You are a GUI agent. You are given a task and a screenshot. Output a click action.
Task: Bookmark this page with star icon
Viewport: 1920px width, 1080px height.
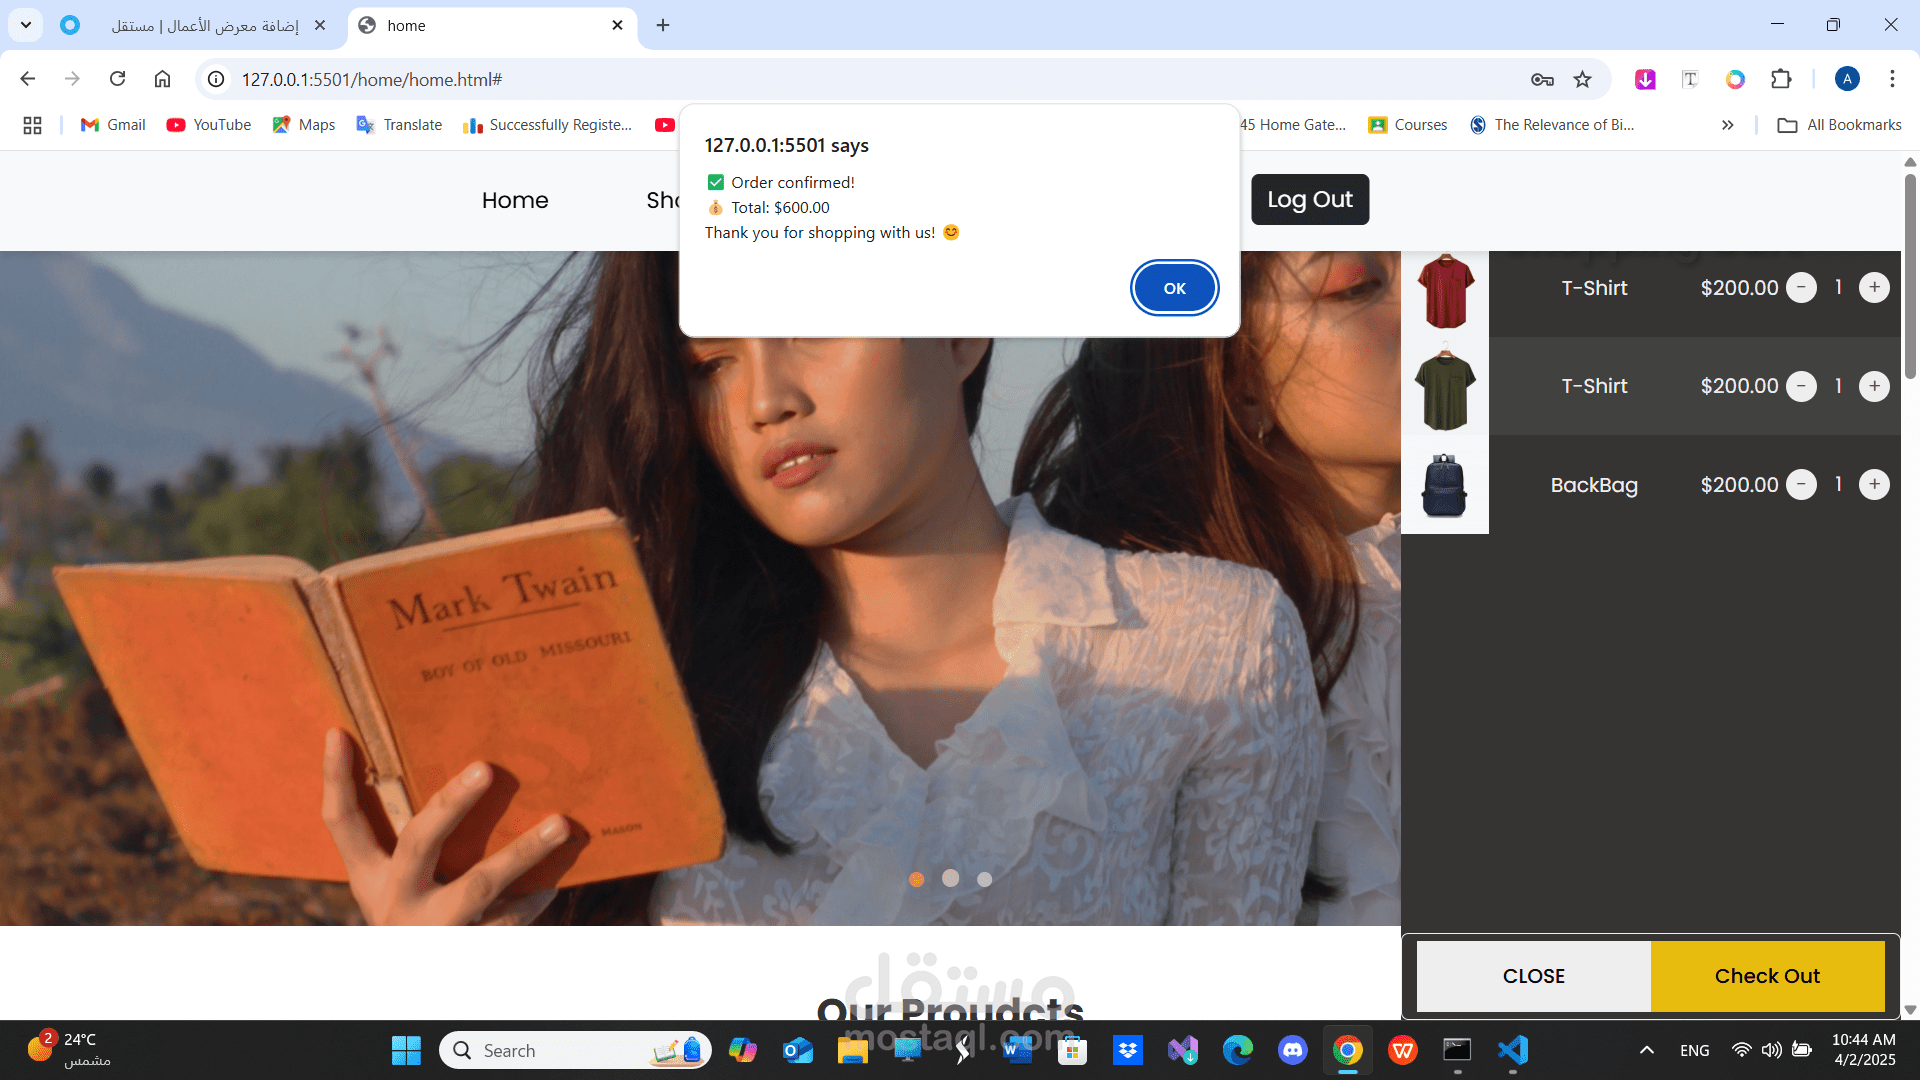(x=1582, y=79)
